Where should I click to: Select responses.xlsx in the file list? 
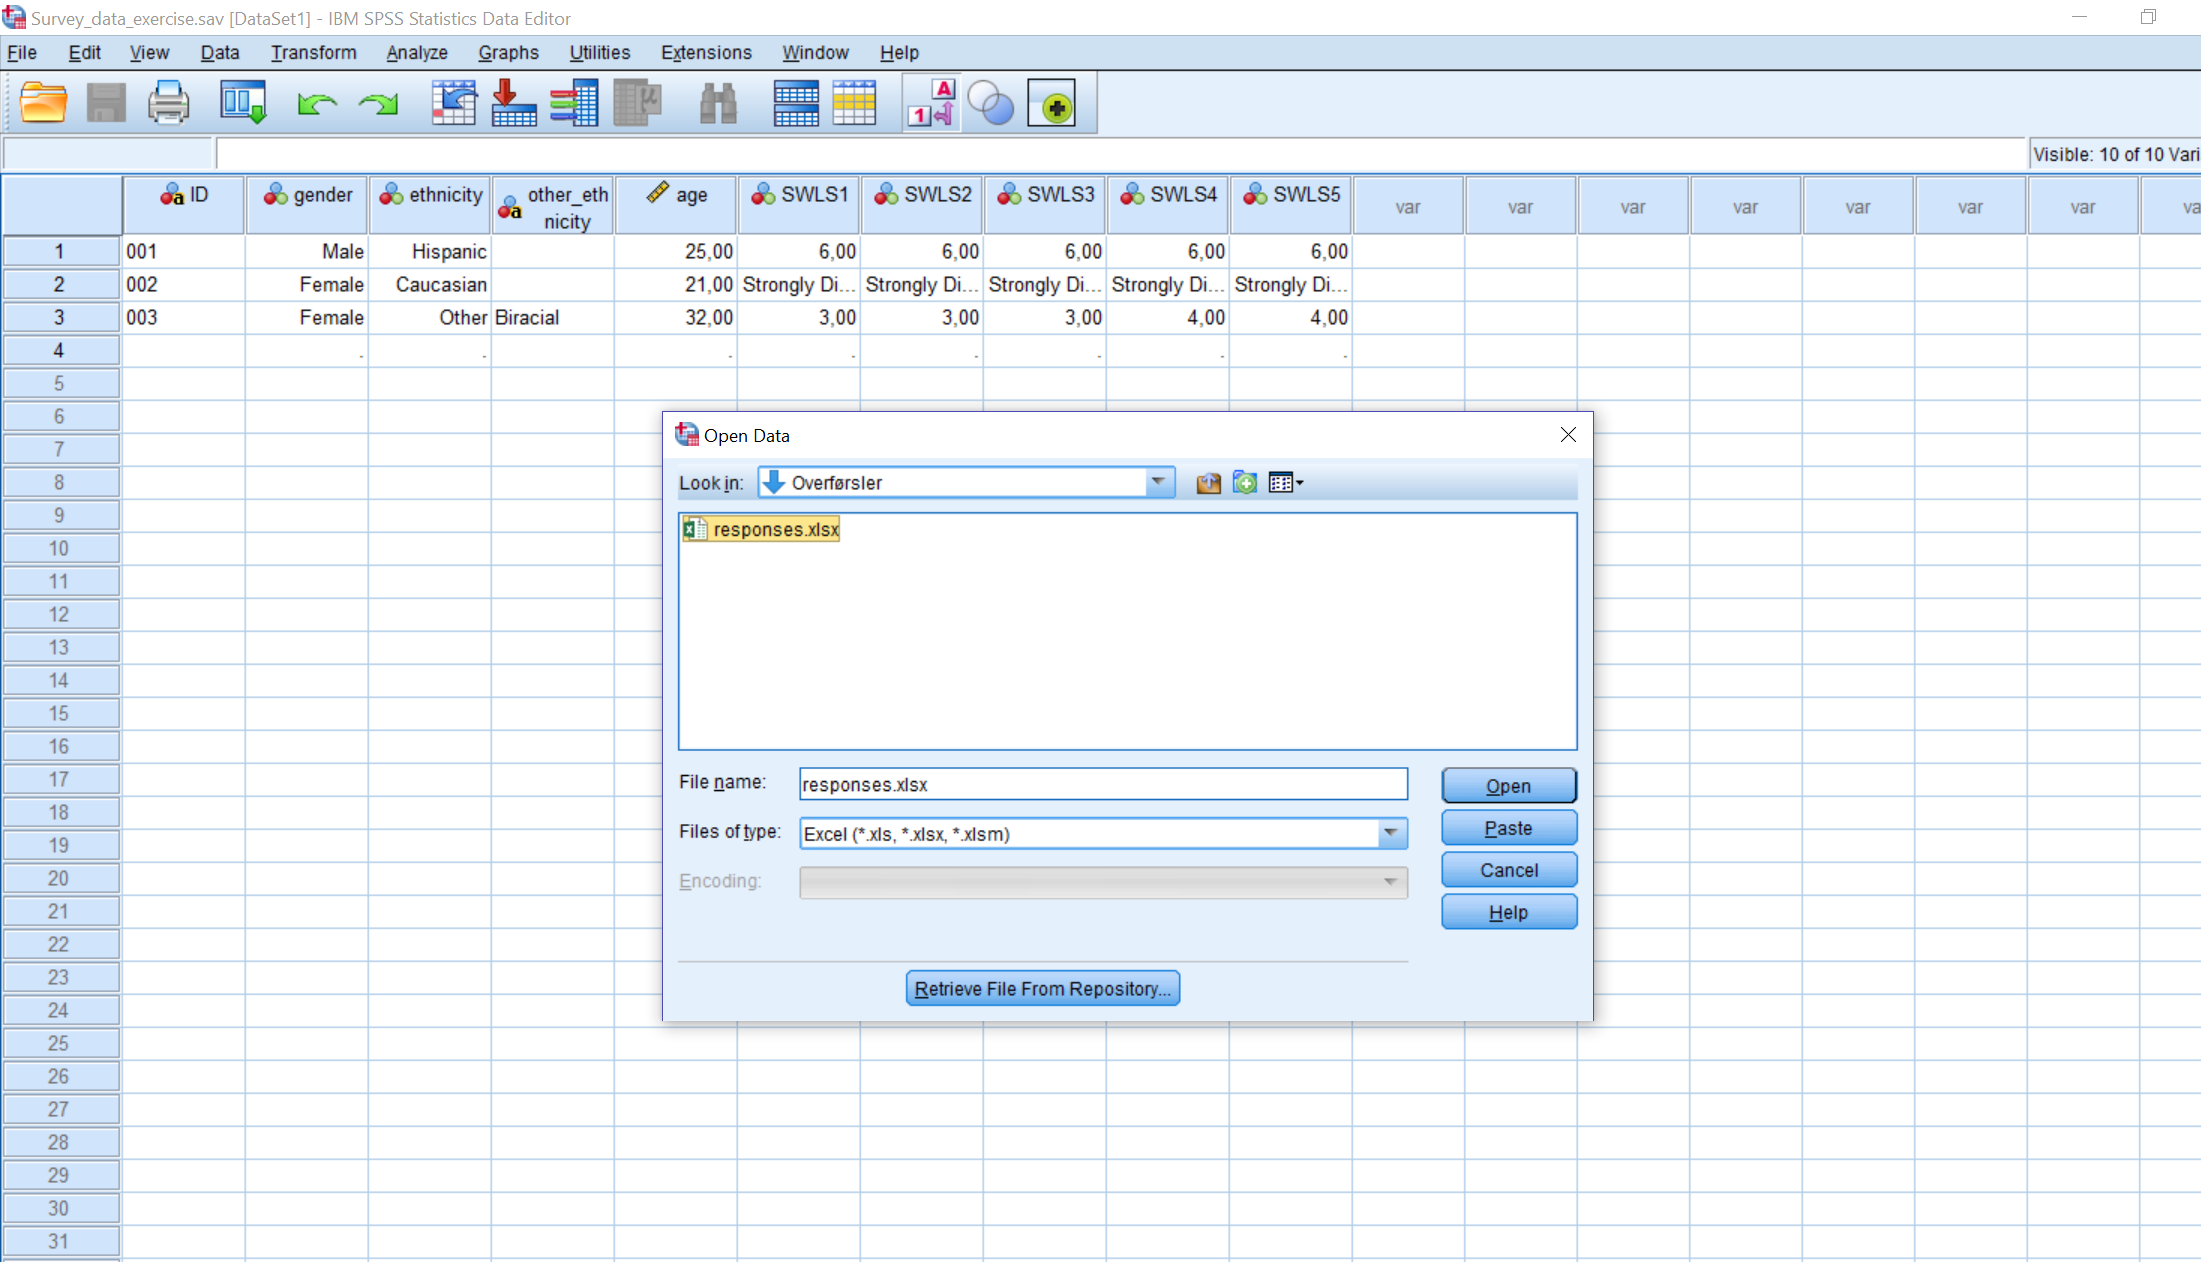775,530
